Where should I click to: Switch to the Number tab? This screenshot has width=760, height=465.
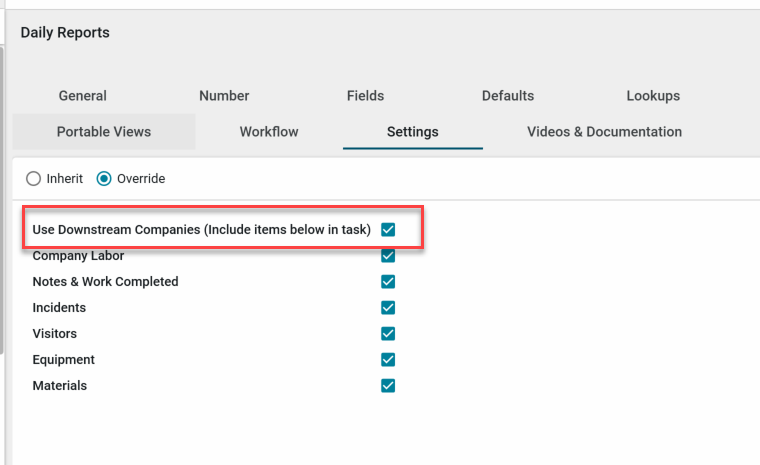[x=224, y=96]
